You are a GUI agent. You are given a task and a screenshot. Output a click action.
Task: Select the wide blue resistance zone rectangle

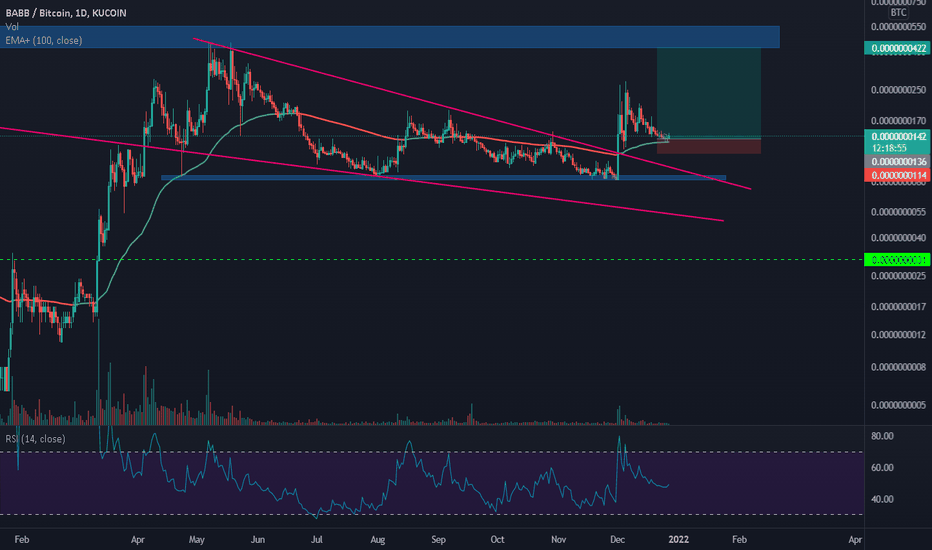click(389, 37)
